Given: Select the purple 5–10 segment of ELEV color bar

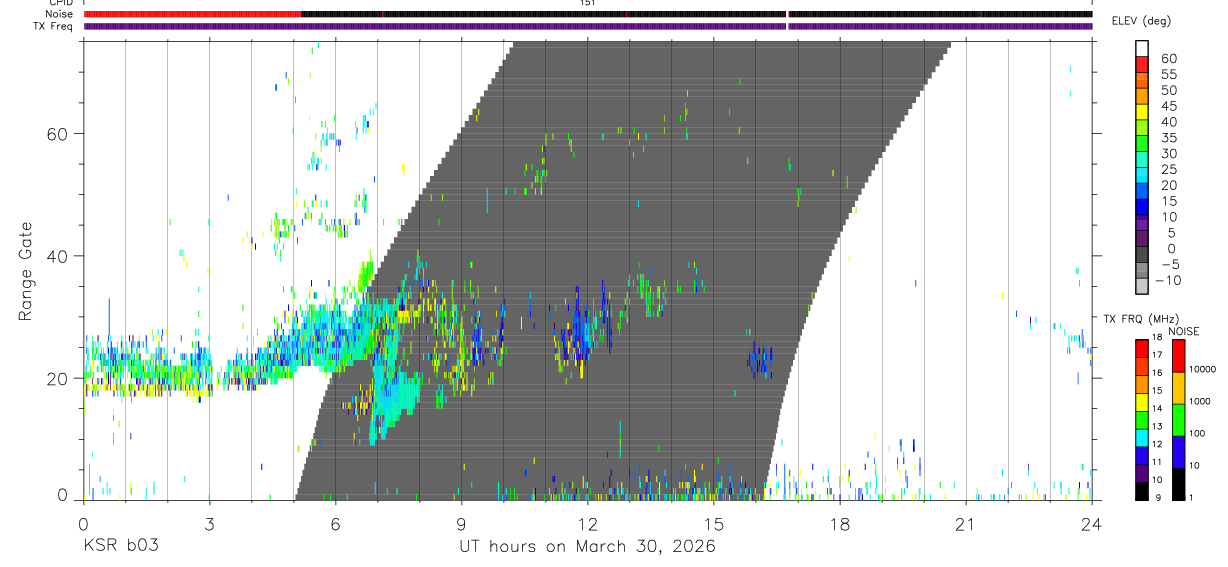Looking at the screenshot, I should coord(1142,225).
